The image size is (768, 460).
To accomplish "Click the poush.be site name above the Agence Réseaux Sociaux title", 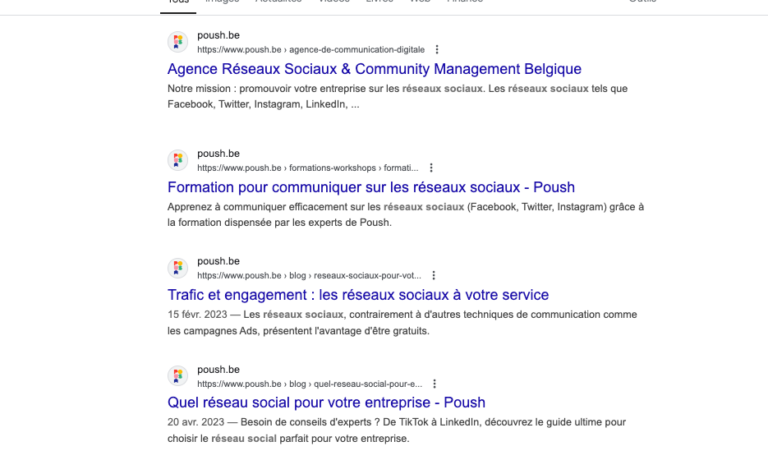I will click(x=218, y=35).
